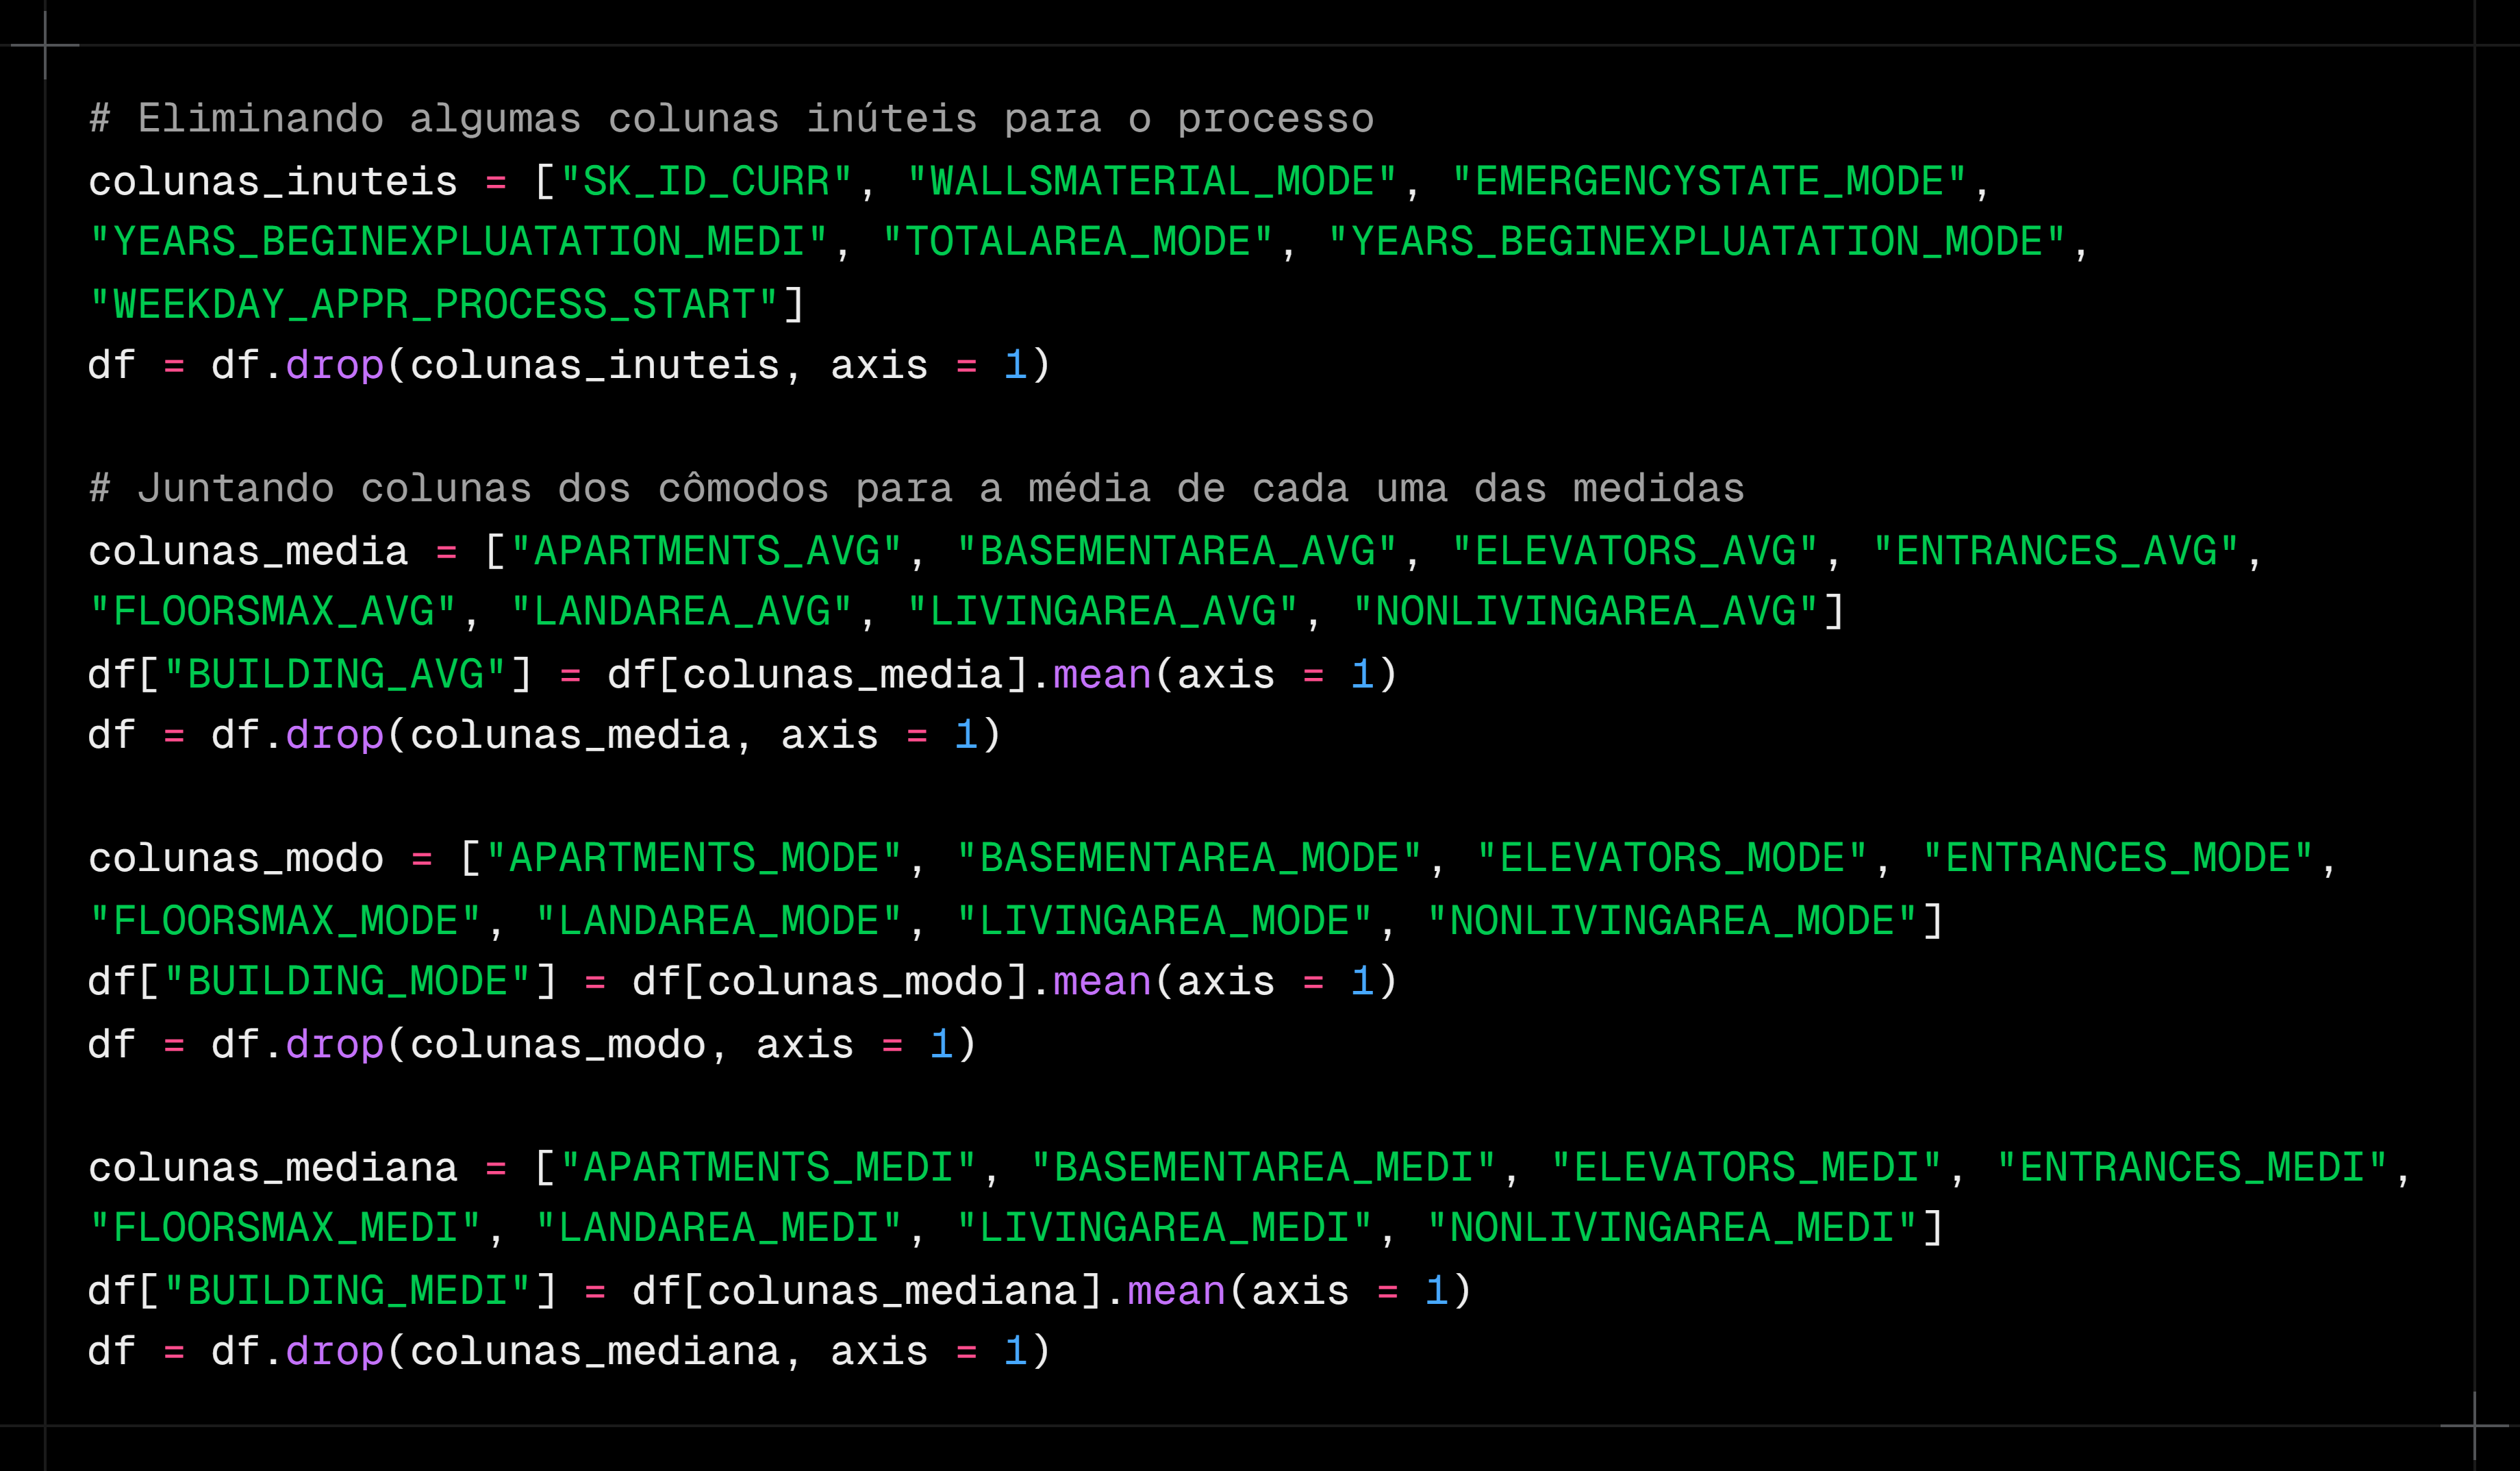Click the string "SK_ID_CURR"
The height and width of the screenshot is (1471, 2520).
706,182
